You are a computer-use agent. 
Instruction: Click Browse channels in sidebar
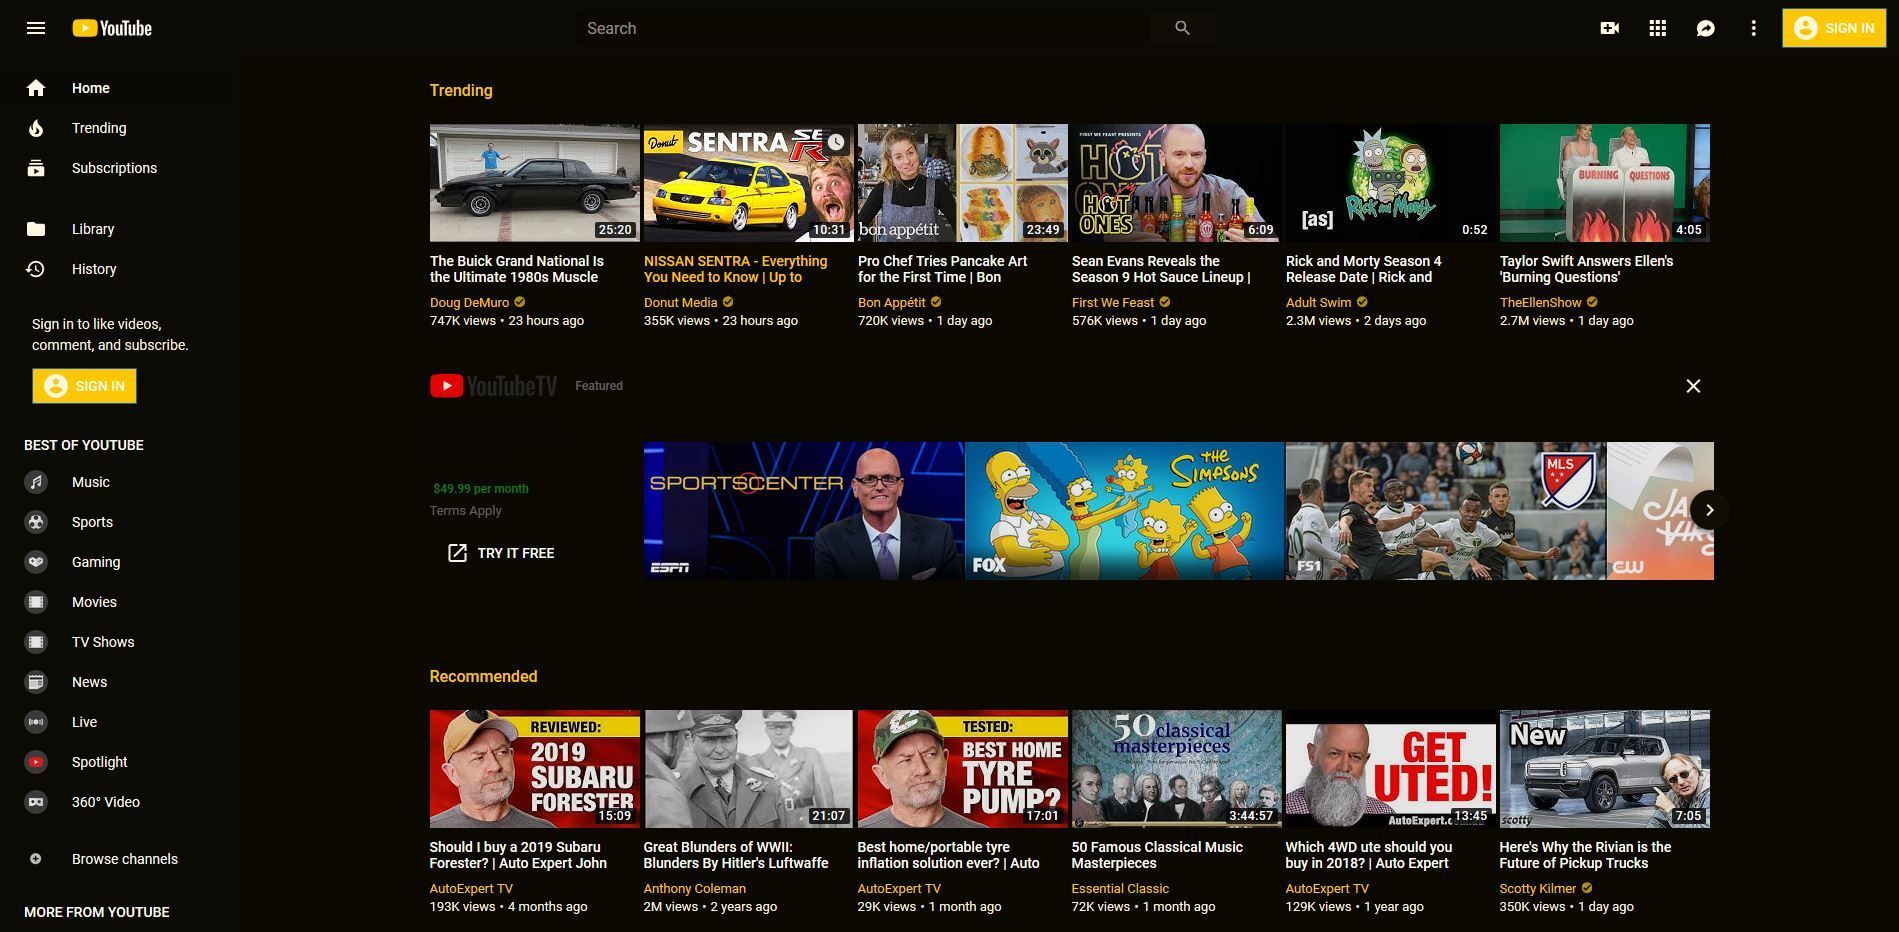pyautogui.click(x=124, y=859)
